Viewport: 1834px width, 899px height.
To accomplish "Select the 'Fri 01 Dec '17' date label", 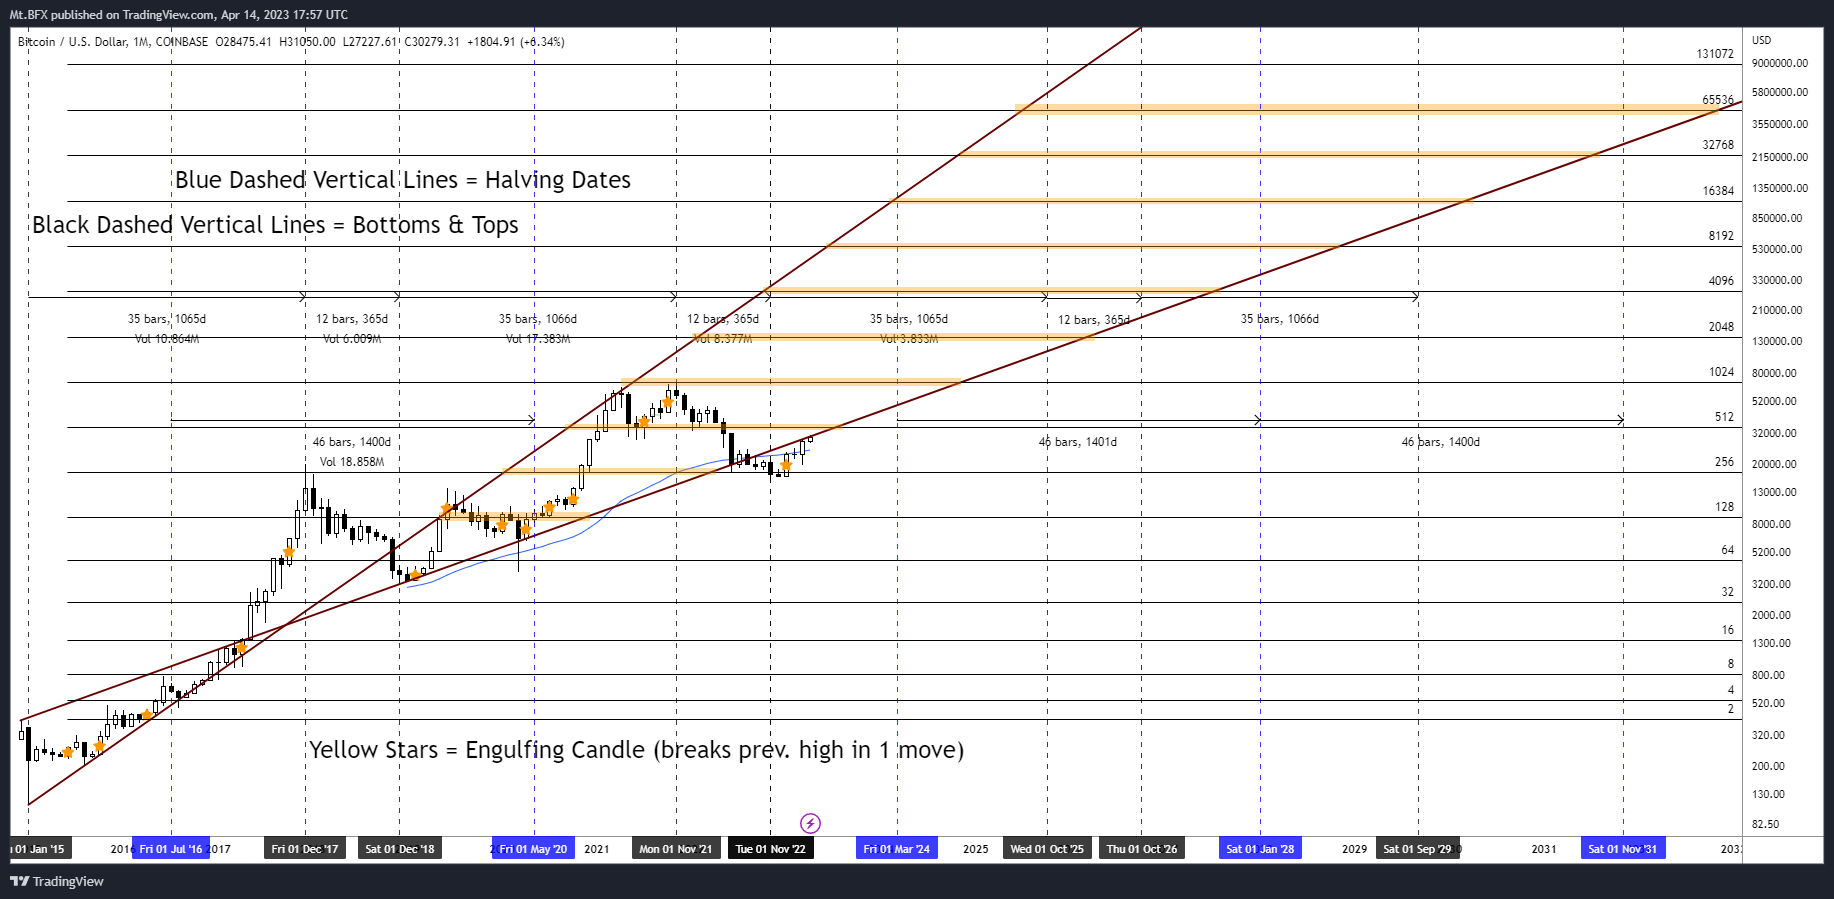I will click(305, 849).
